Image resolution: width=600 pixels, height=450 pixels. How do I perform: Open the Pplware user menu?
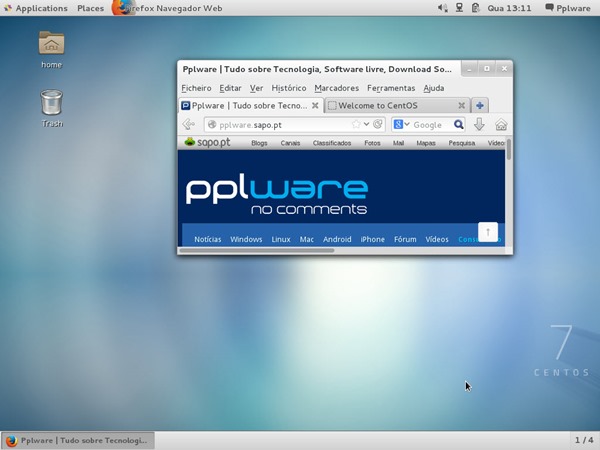[x=567, y=8]
